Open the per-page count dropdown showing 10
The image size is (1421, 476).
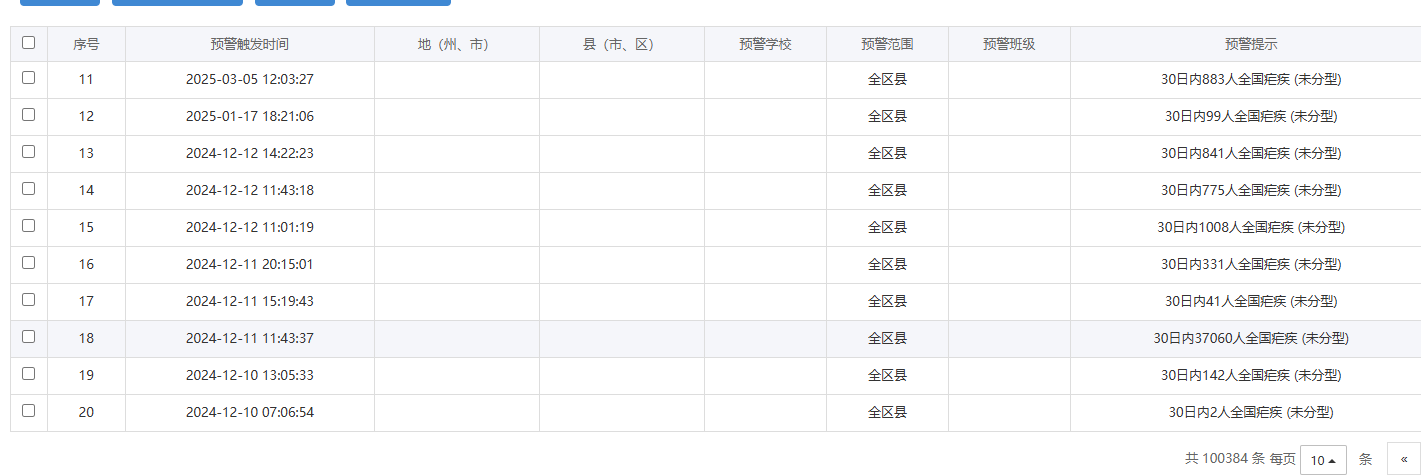[x=1323, y=460]
